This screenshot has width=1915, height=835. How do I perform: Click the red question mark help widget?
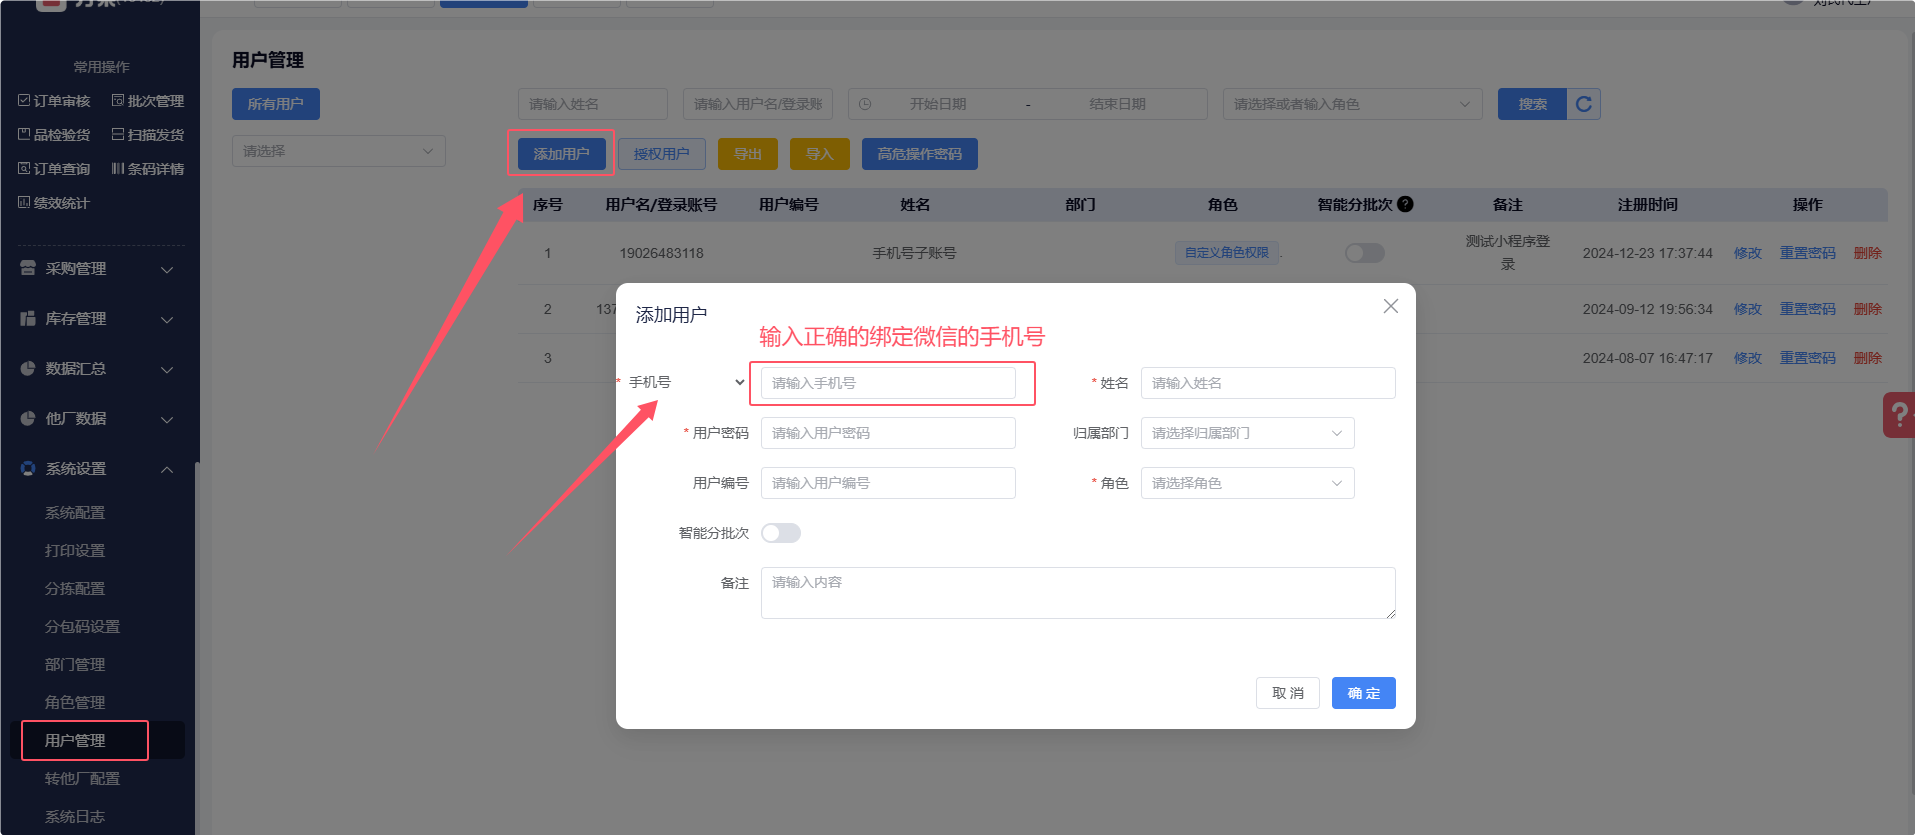(1899, 415)
